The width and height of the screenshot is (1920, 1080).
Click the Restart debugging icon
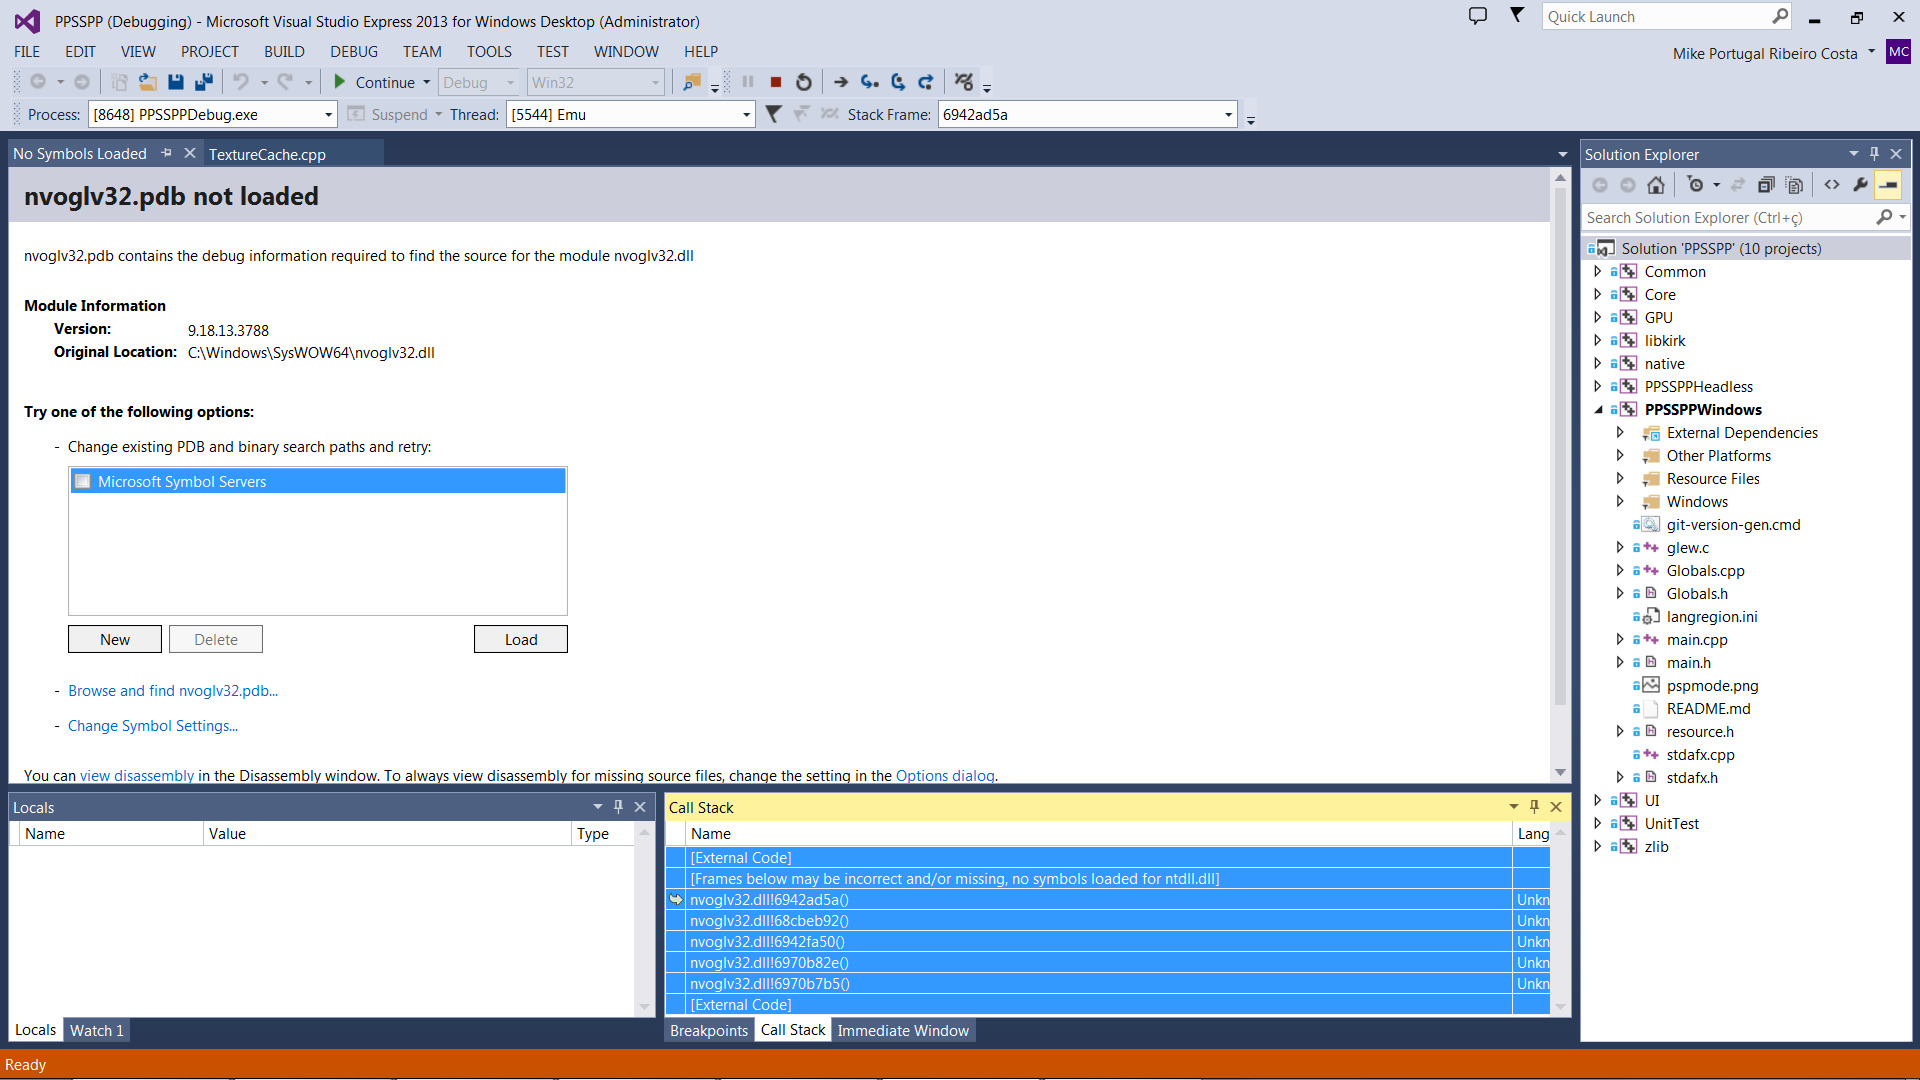click(x=804, y=82)
